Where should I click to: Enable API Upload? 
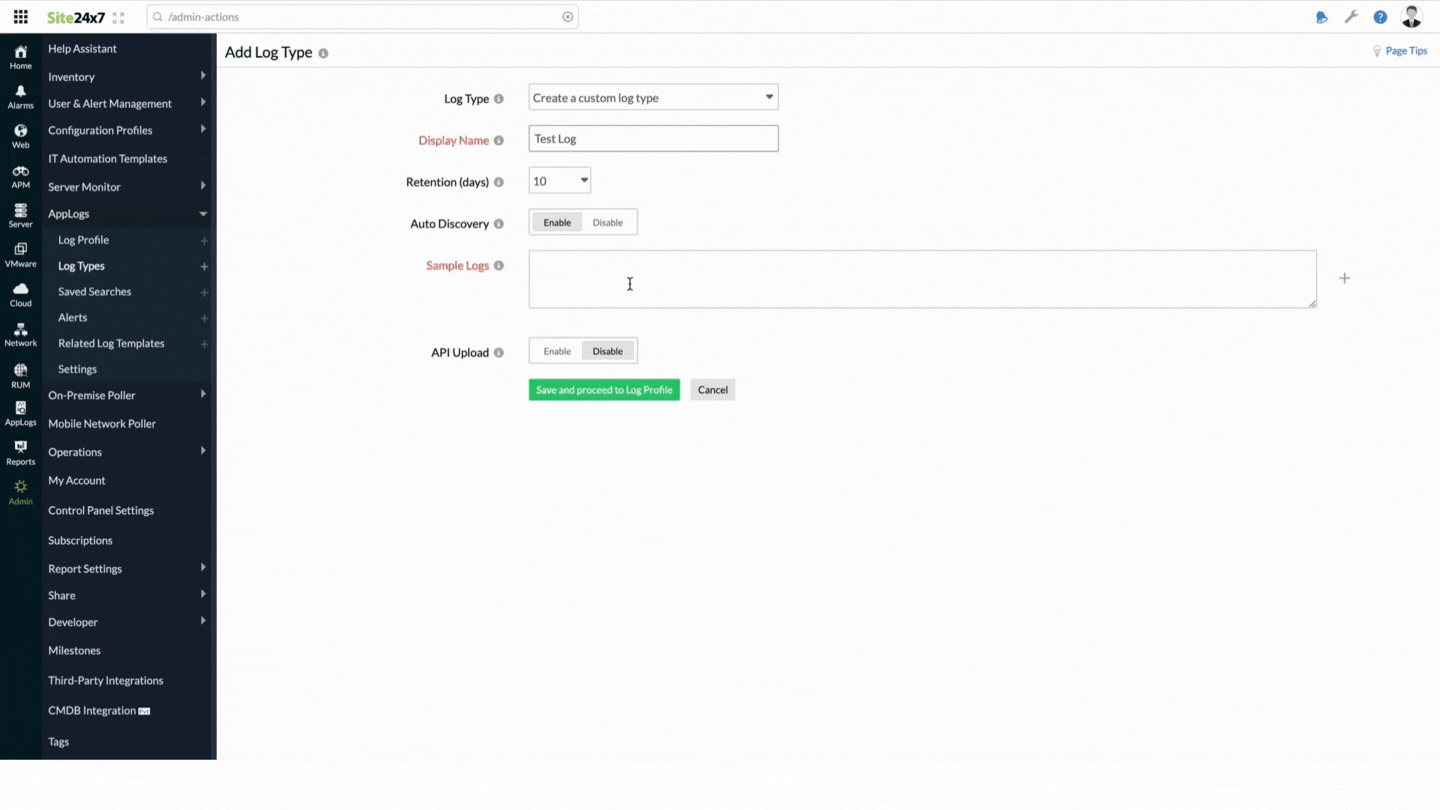point(557,351)
